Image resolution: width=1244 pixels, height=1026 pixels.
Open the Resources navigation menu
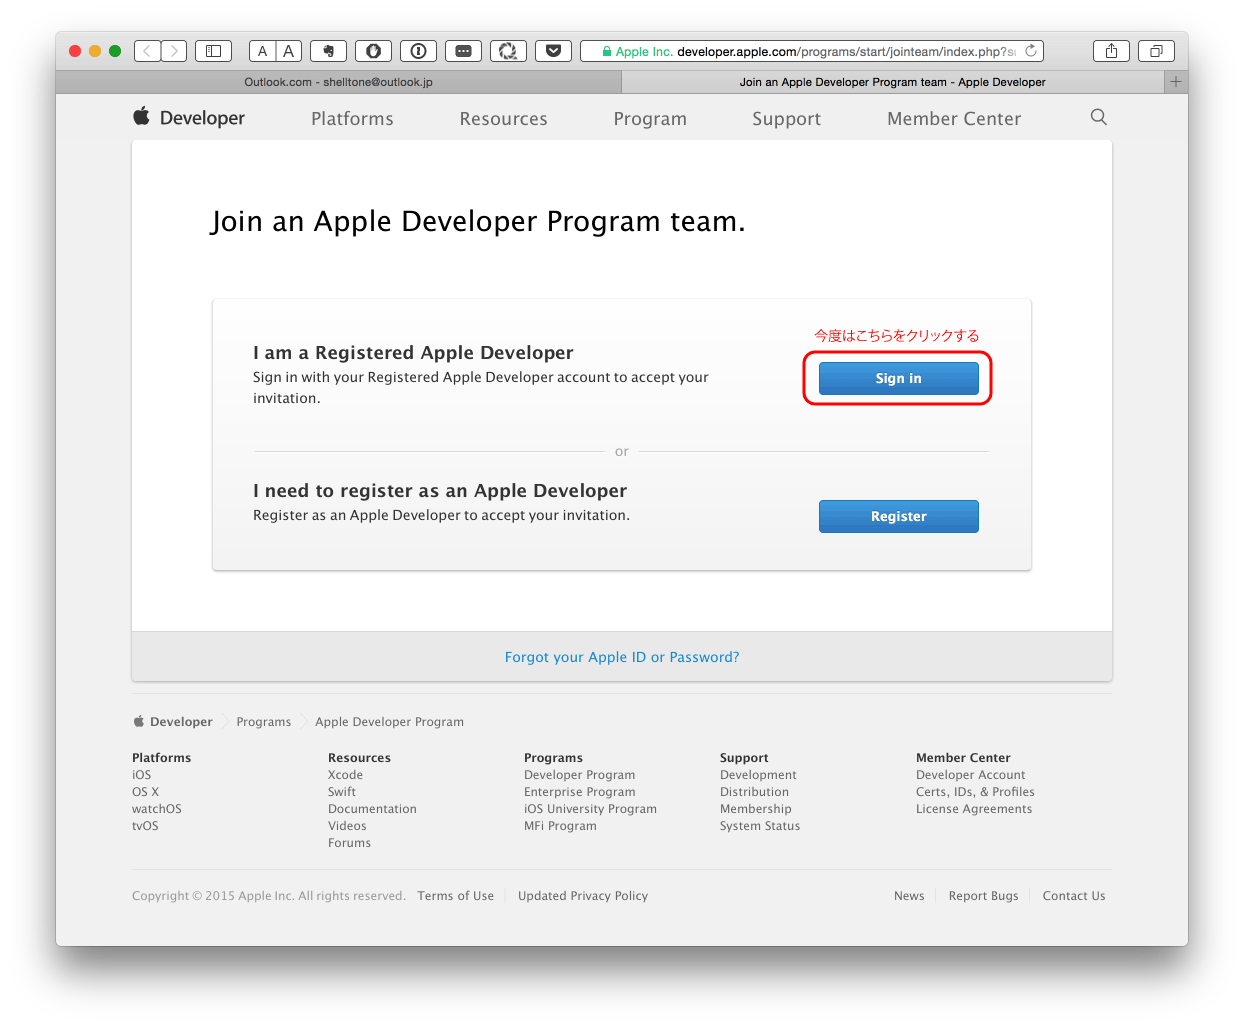pos(503,119)
